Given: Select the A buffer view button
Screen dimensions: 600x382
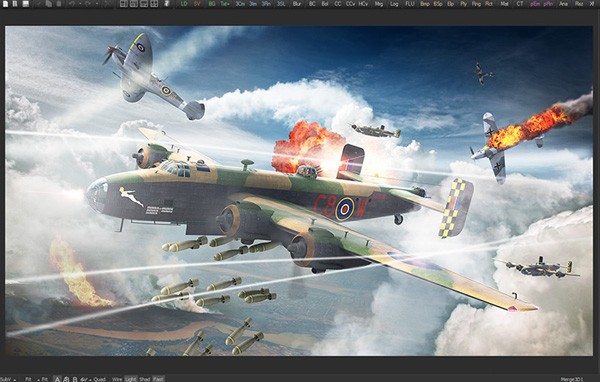Looking at the screenshot, I should tap(57, 379).
